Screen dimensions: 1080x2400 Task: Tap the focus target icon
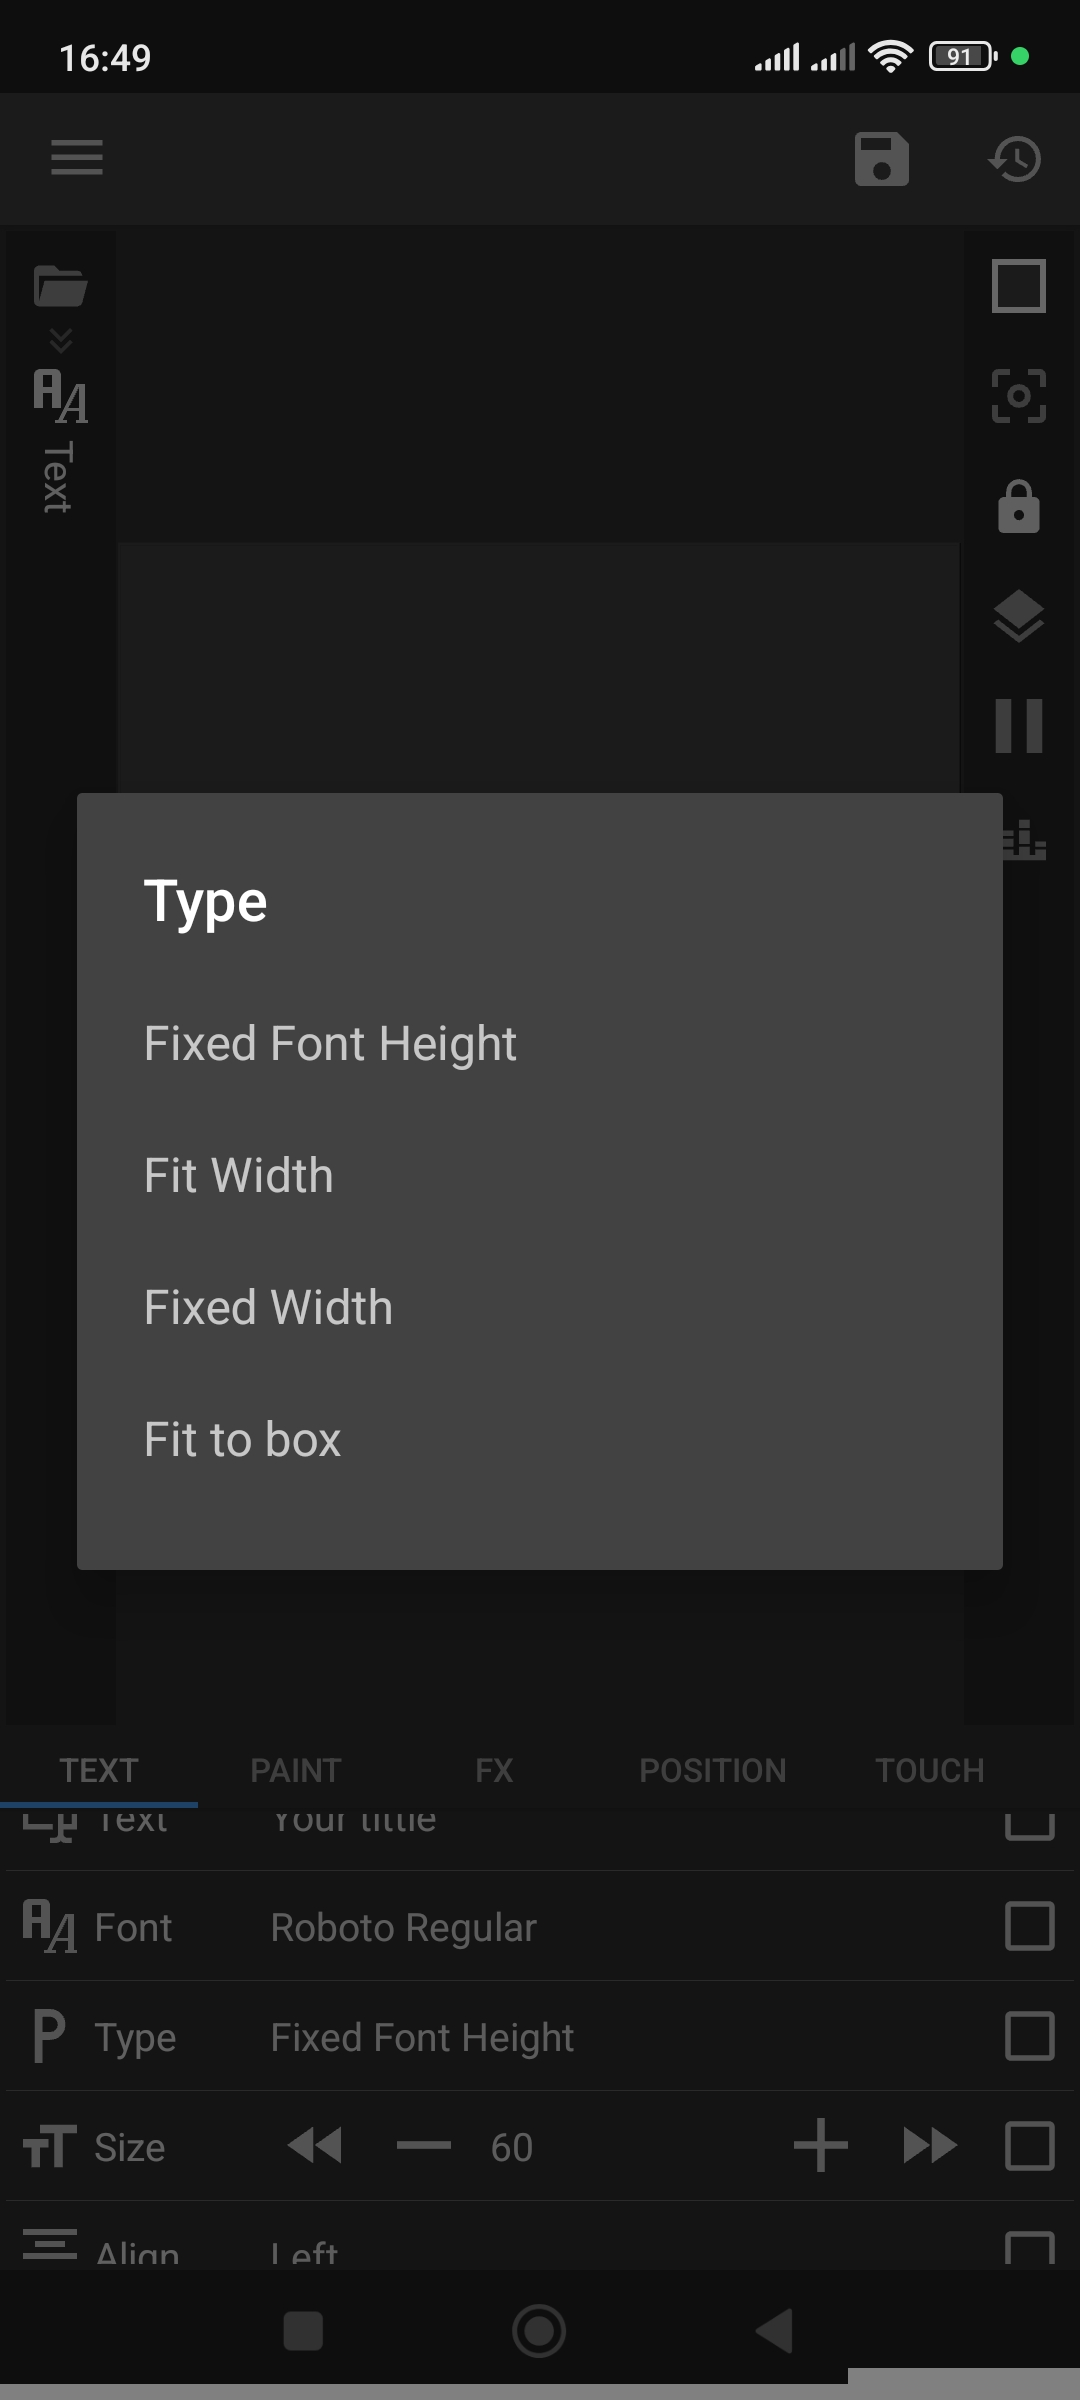click(1018, 396)
